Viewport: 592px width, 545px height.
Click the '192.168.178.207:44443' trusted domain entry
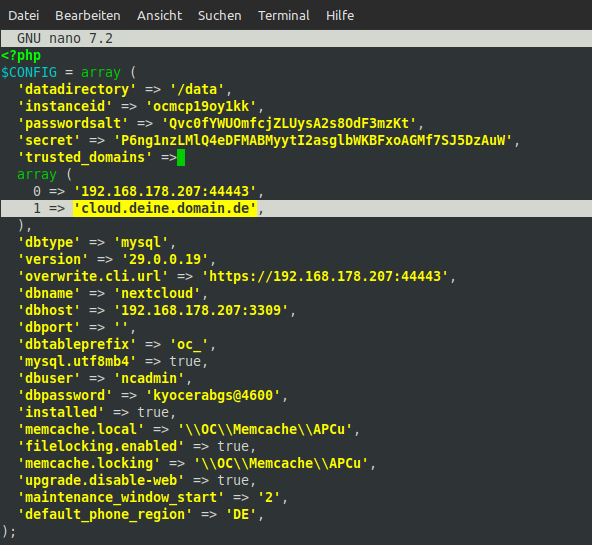165,191
